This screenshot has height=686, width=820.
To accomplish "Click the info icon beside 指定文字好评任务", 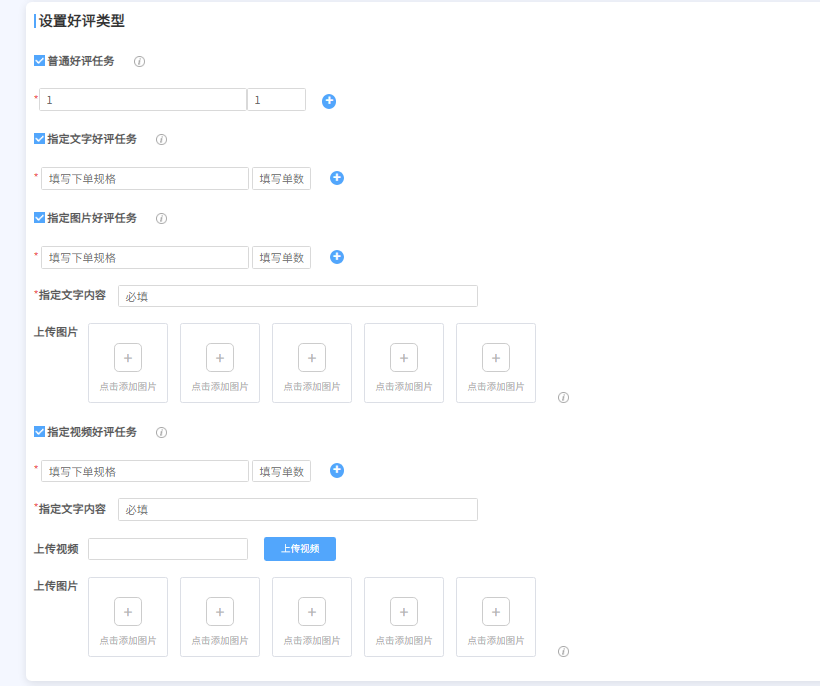I will pos(161,140).
